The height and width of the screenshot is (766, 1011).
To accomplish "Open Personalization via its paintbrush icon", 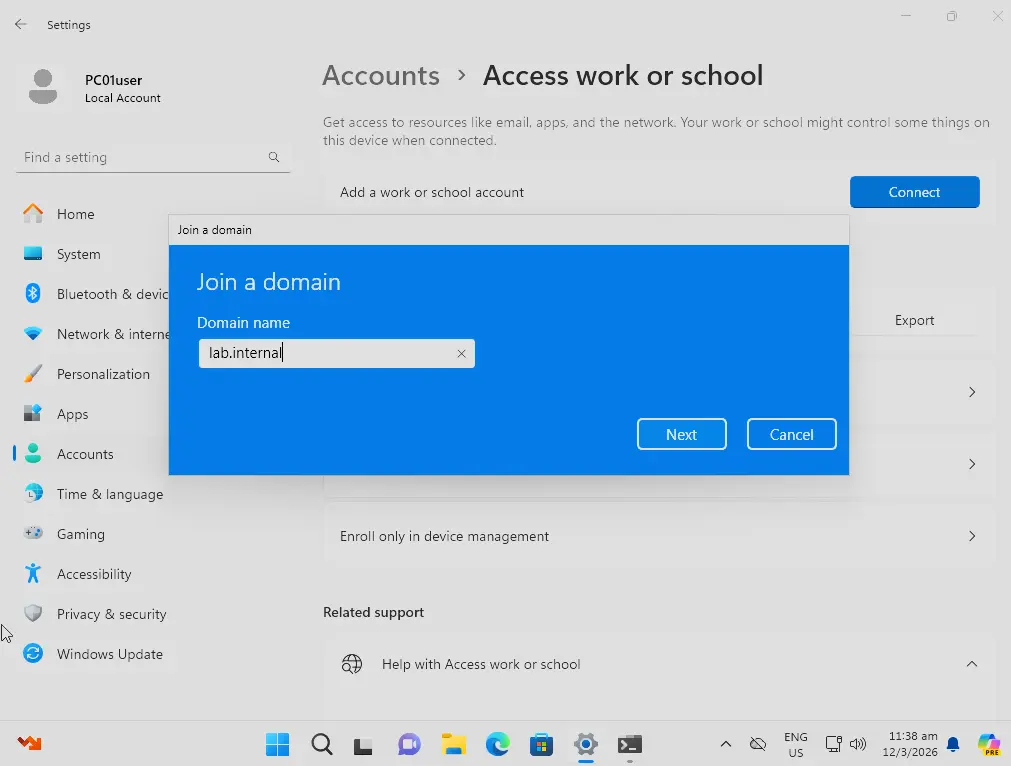I will pos(33,374).
